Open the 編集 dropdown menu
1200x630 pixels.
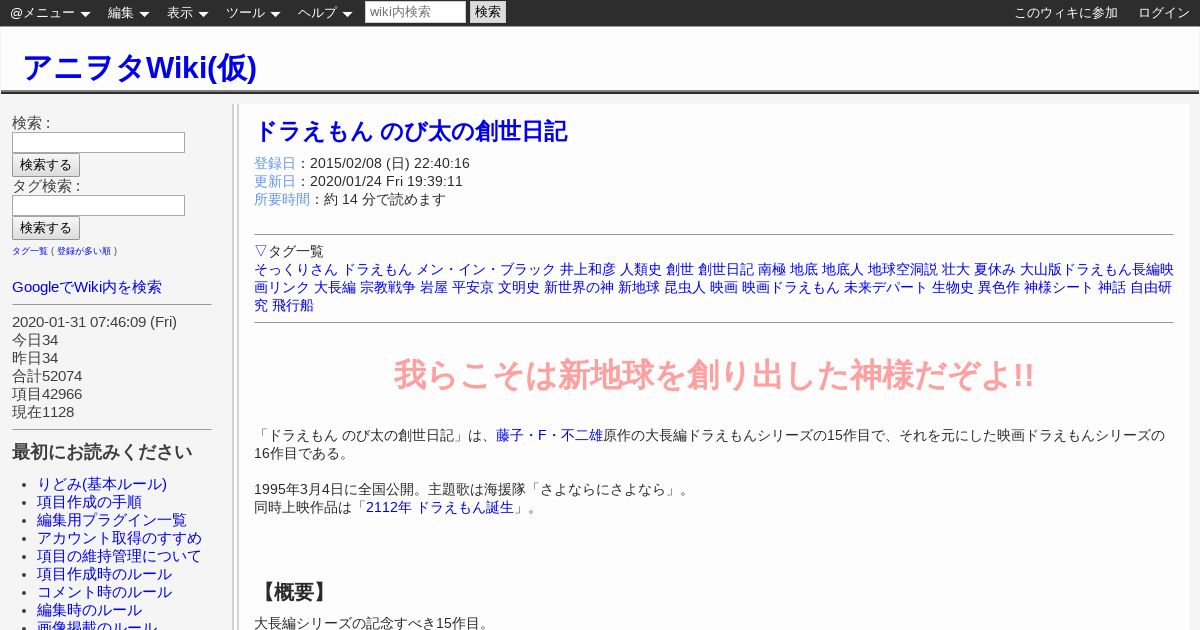pos(128,13)
